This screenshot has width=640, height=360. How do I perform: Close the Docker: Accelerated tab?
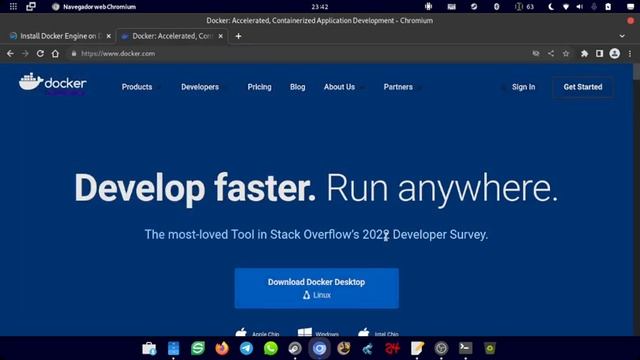220,36
